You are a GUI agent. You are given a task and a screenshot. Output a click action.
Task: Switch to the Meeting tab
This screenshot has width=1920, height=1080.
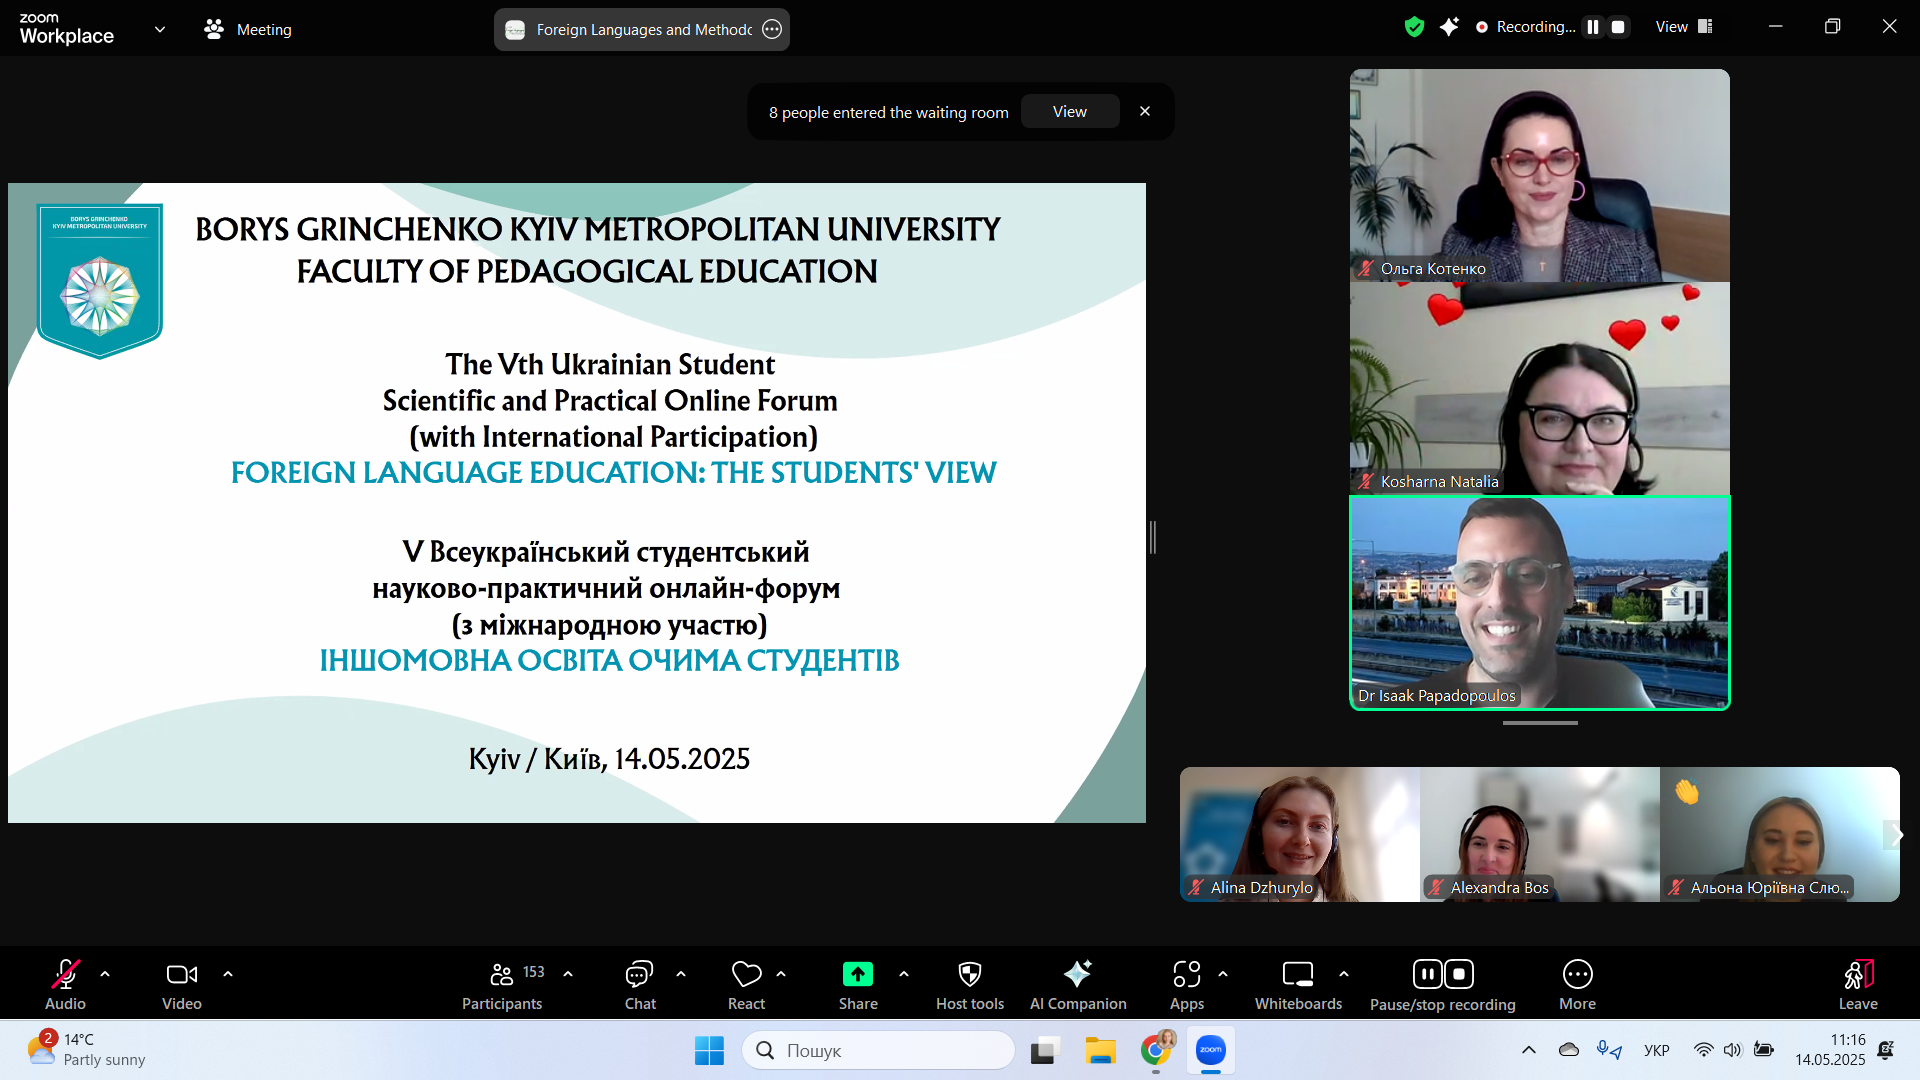(x=248, y=29)
